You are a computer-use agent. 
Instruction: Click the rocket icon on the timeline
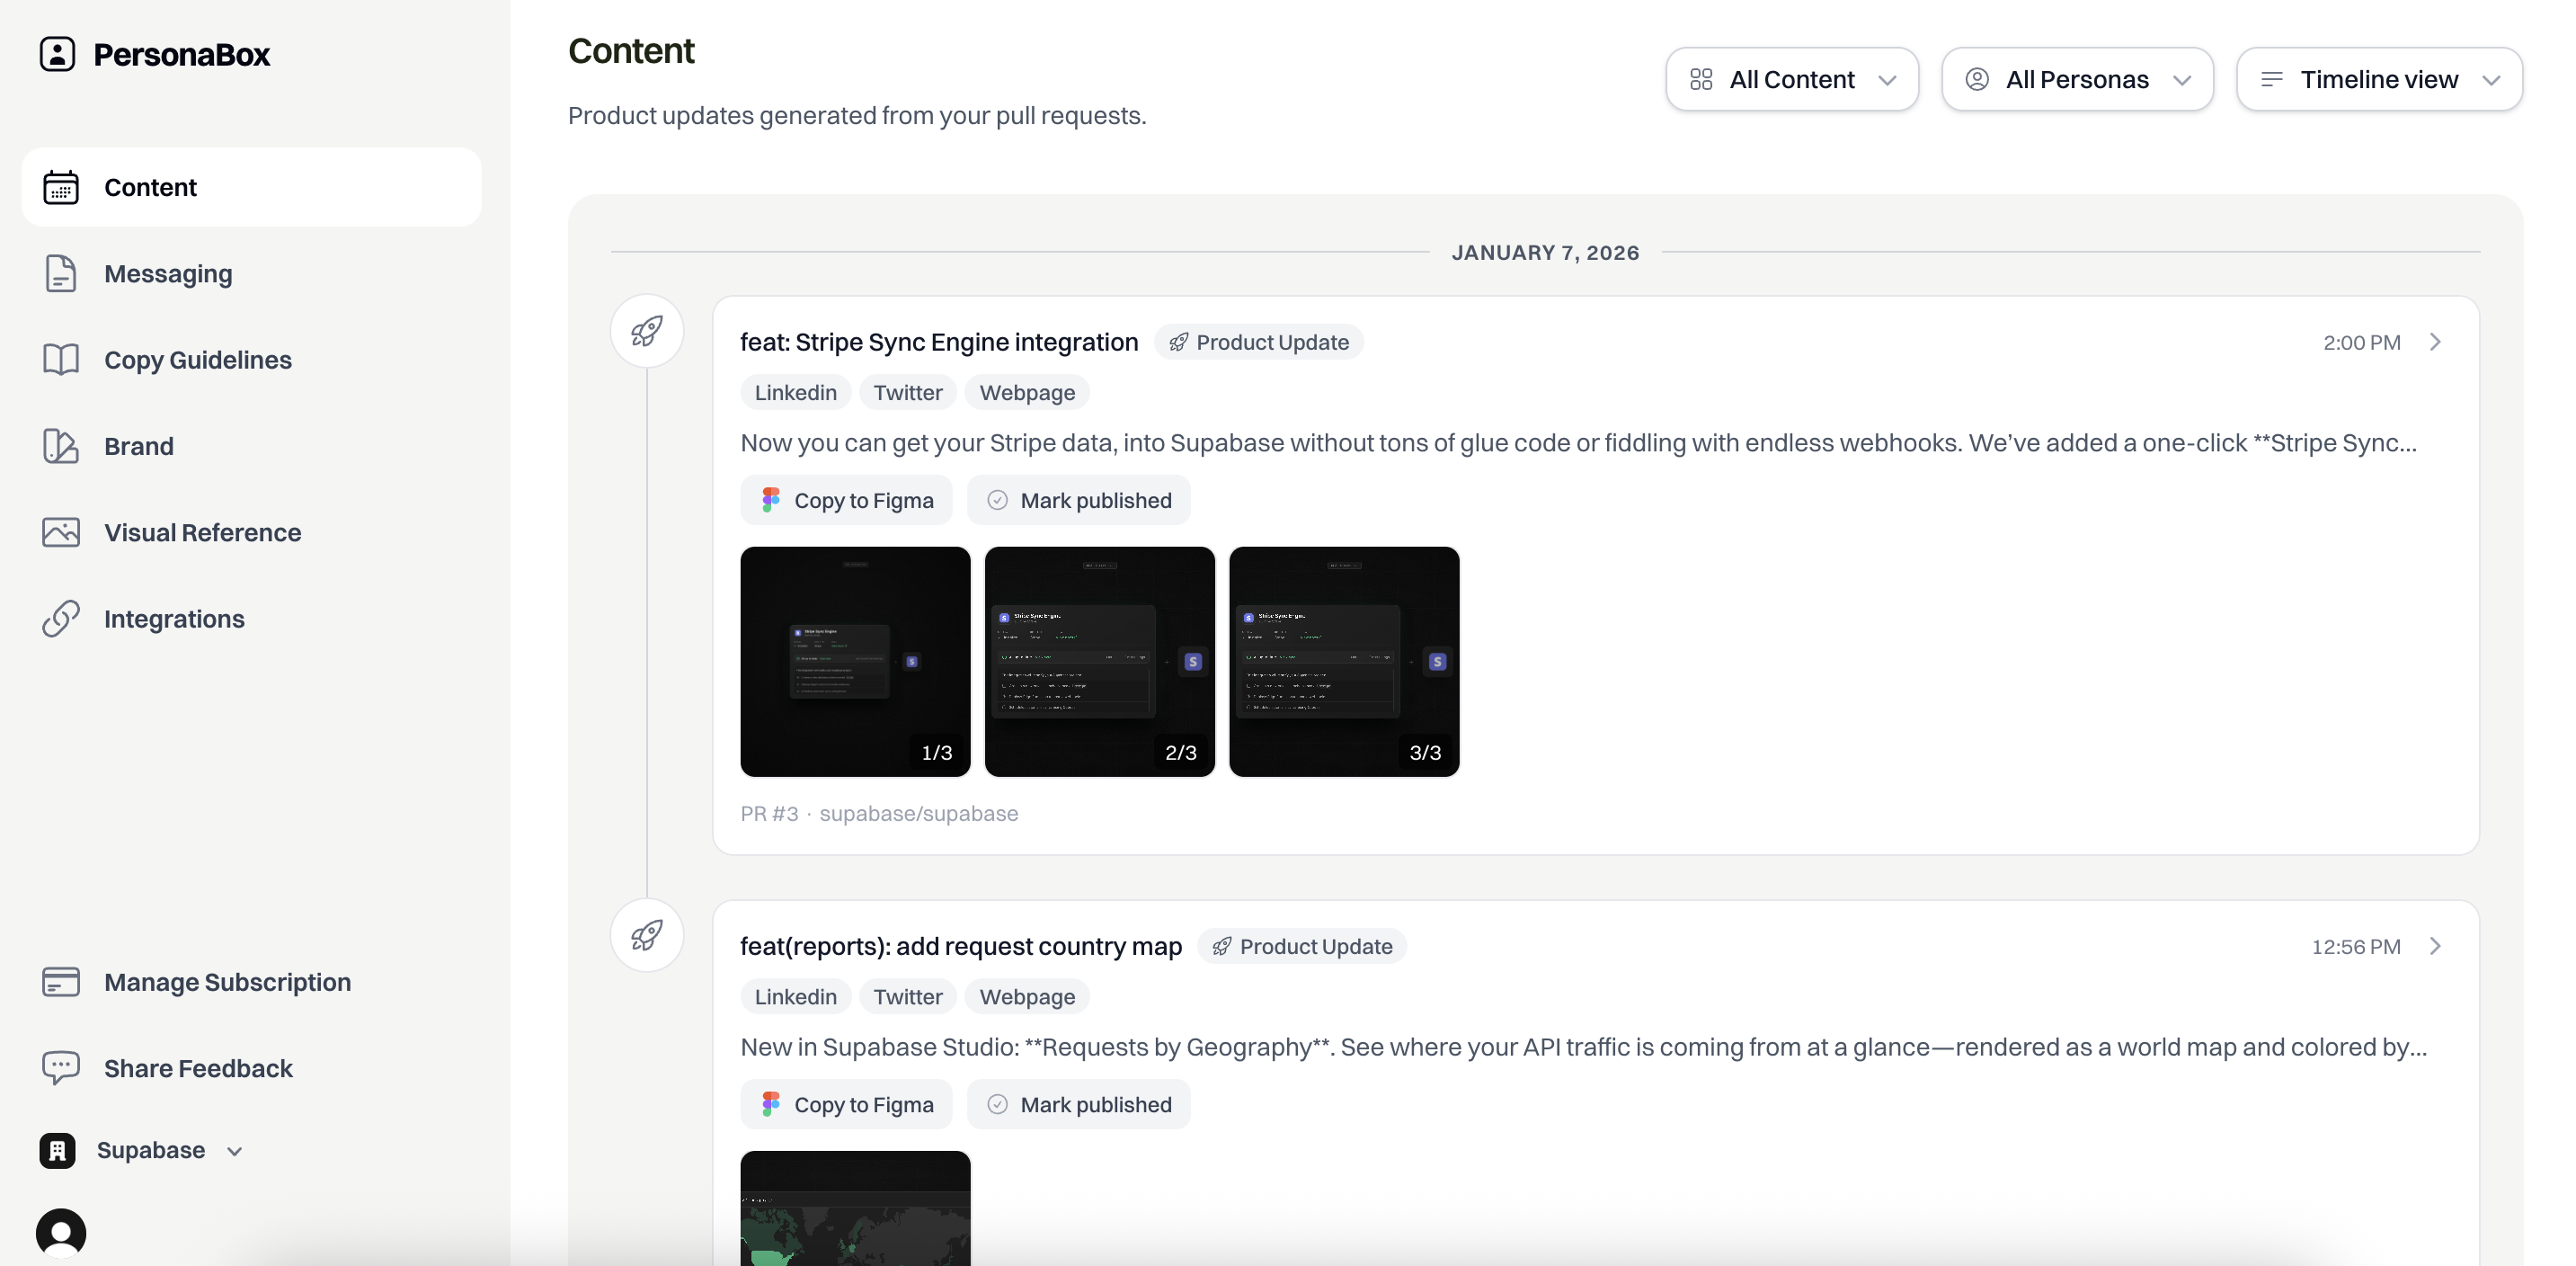coord(647,331)
